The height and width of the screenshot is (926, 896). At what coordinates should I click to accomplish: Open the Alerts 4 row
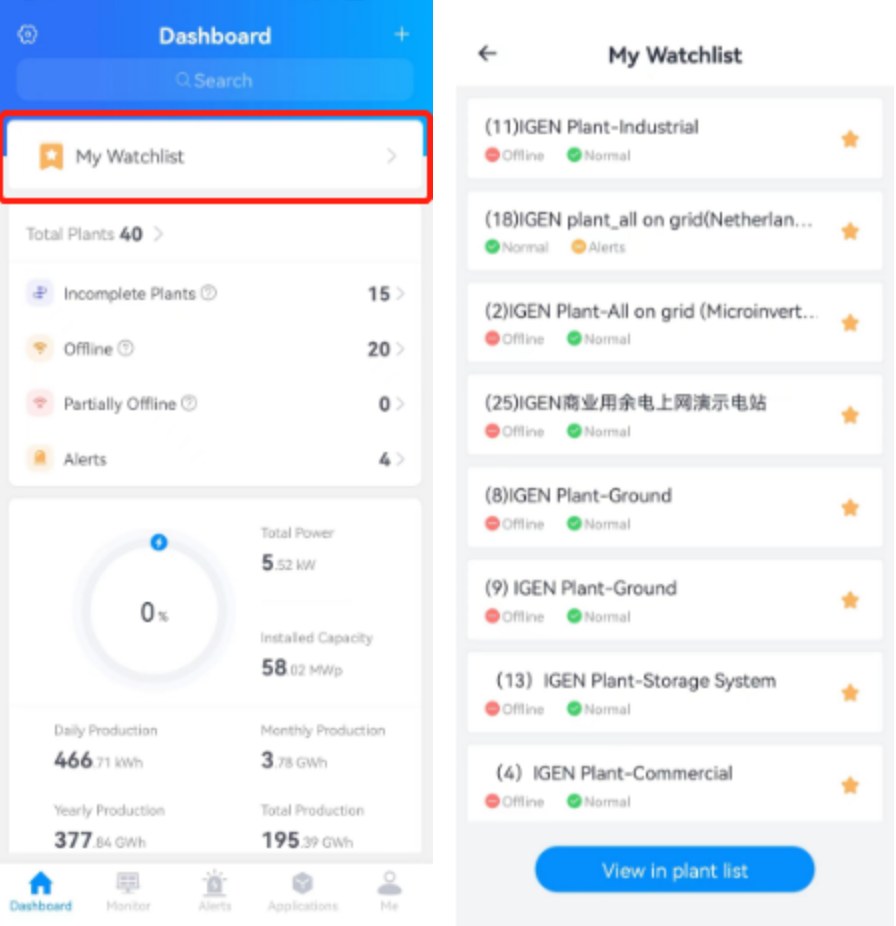[x=215, y=459]
